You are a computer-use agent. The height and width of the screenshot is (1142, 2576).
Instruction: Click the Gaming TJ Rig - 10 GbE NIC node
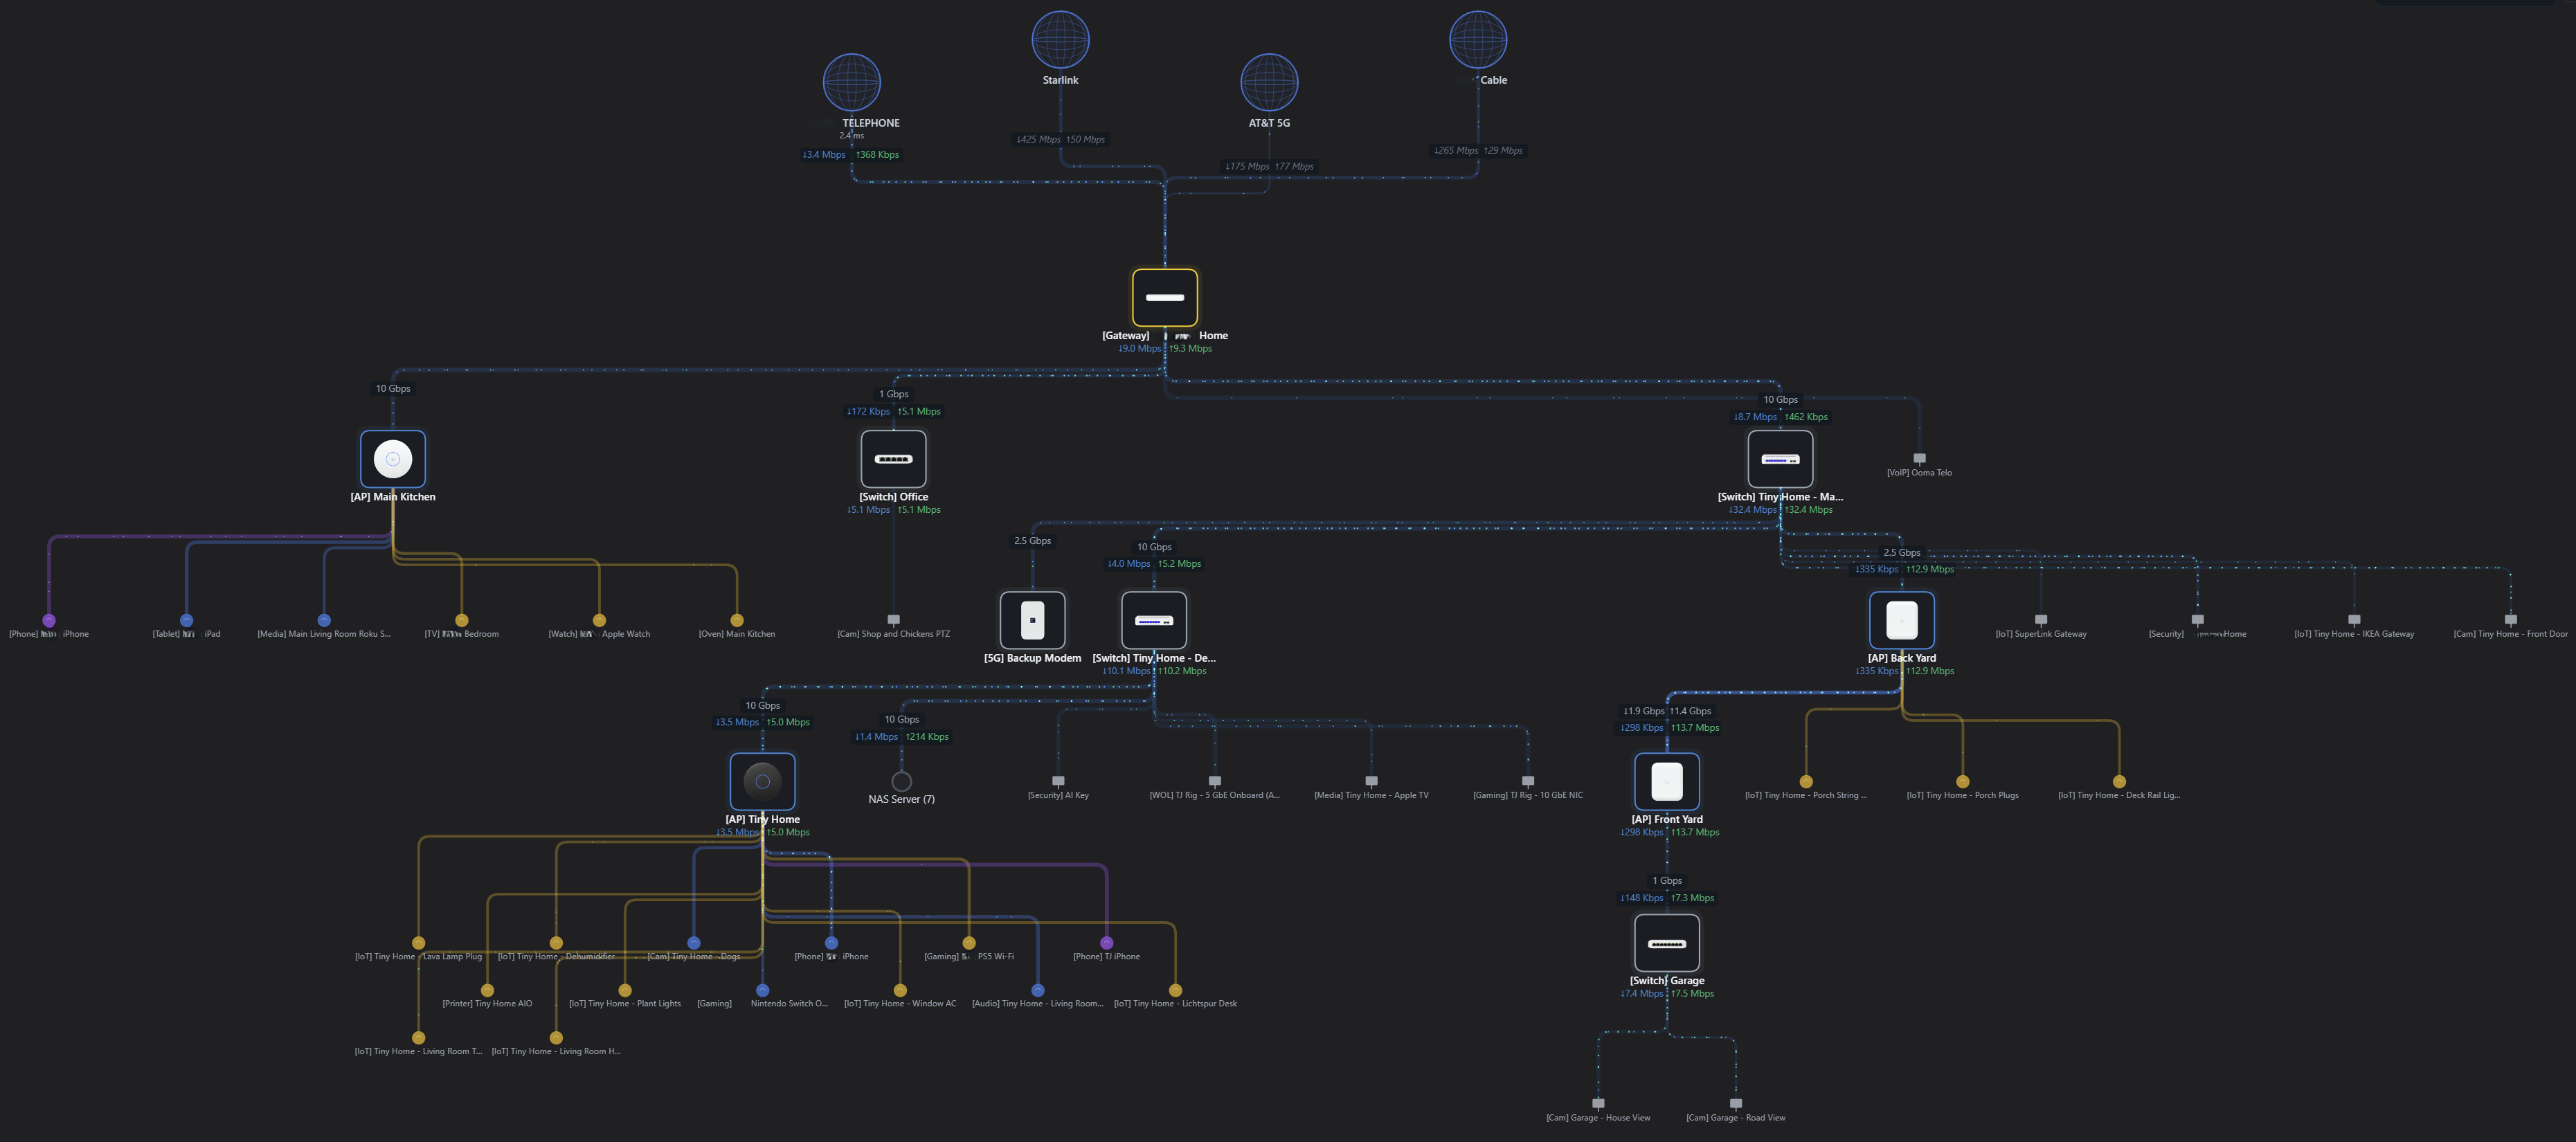coord(1527,781)
